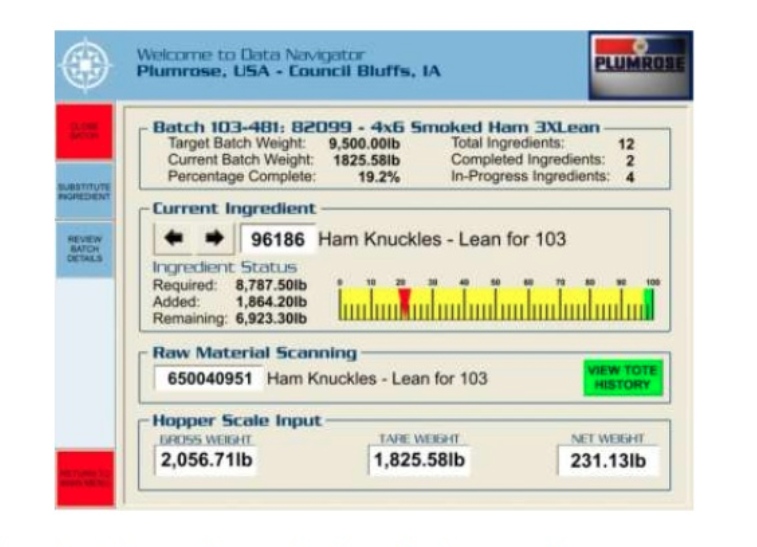Click the raw material scan field 650040951
The image size is (757, 547).
pos(209,378)
